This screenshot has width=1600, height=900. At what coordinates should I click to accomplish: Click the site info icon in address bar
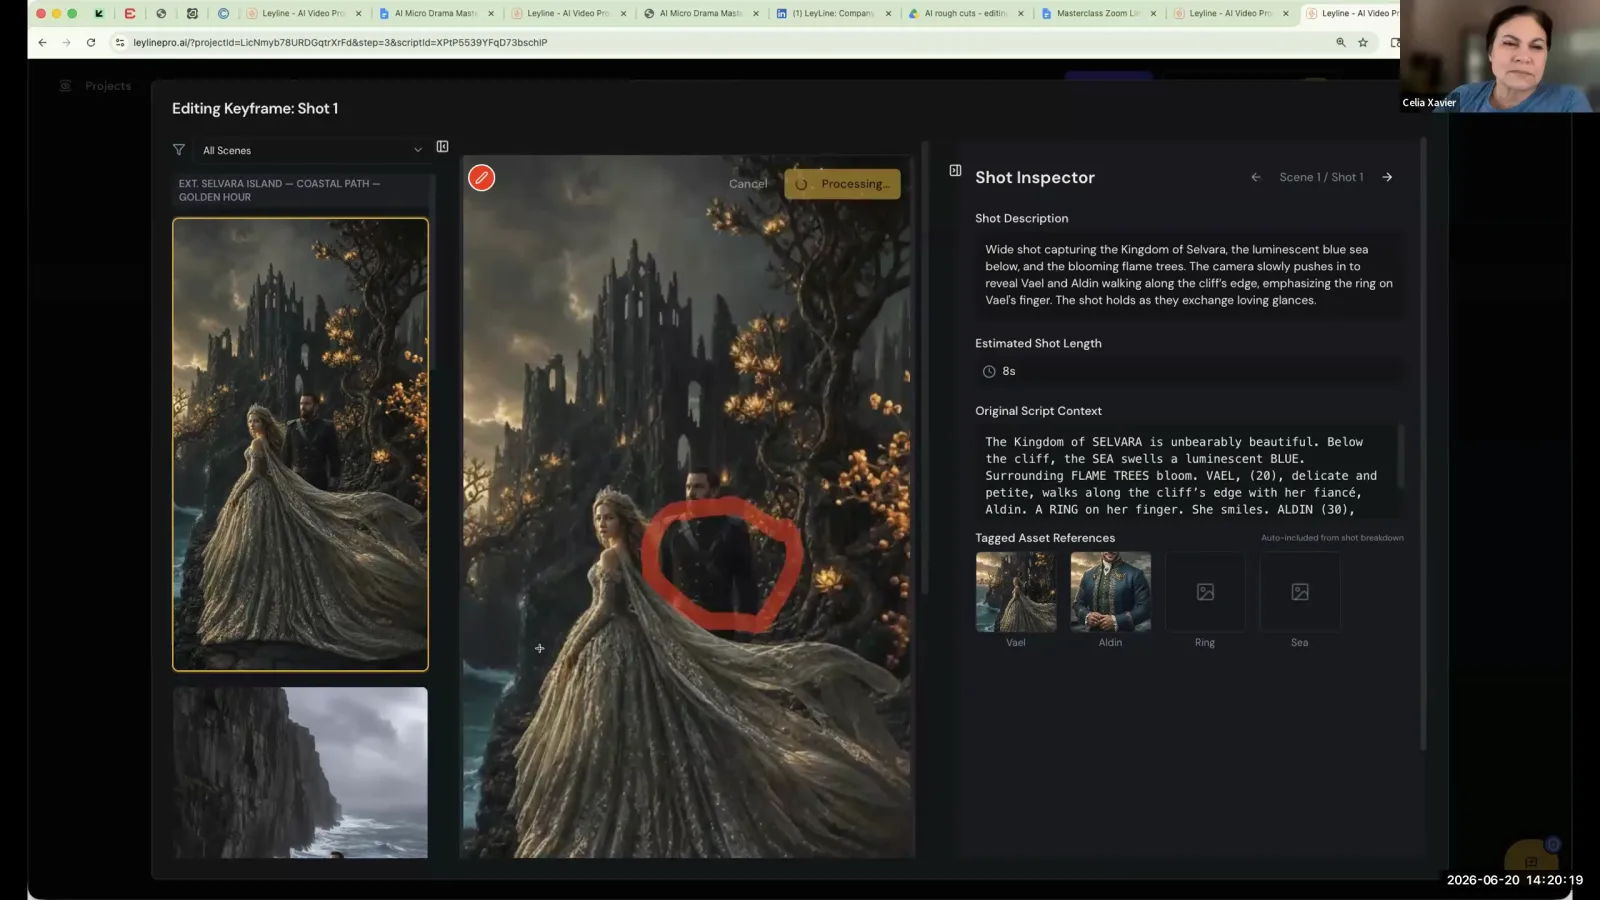[x=120, y=42]
